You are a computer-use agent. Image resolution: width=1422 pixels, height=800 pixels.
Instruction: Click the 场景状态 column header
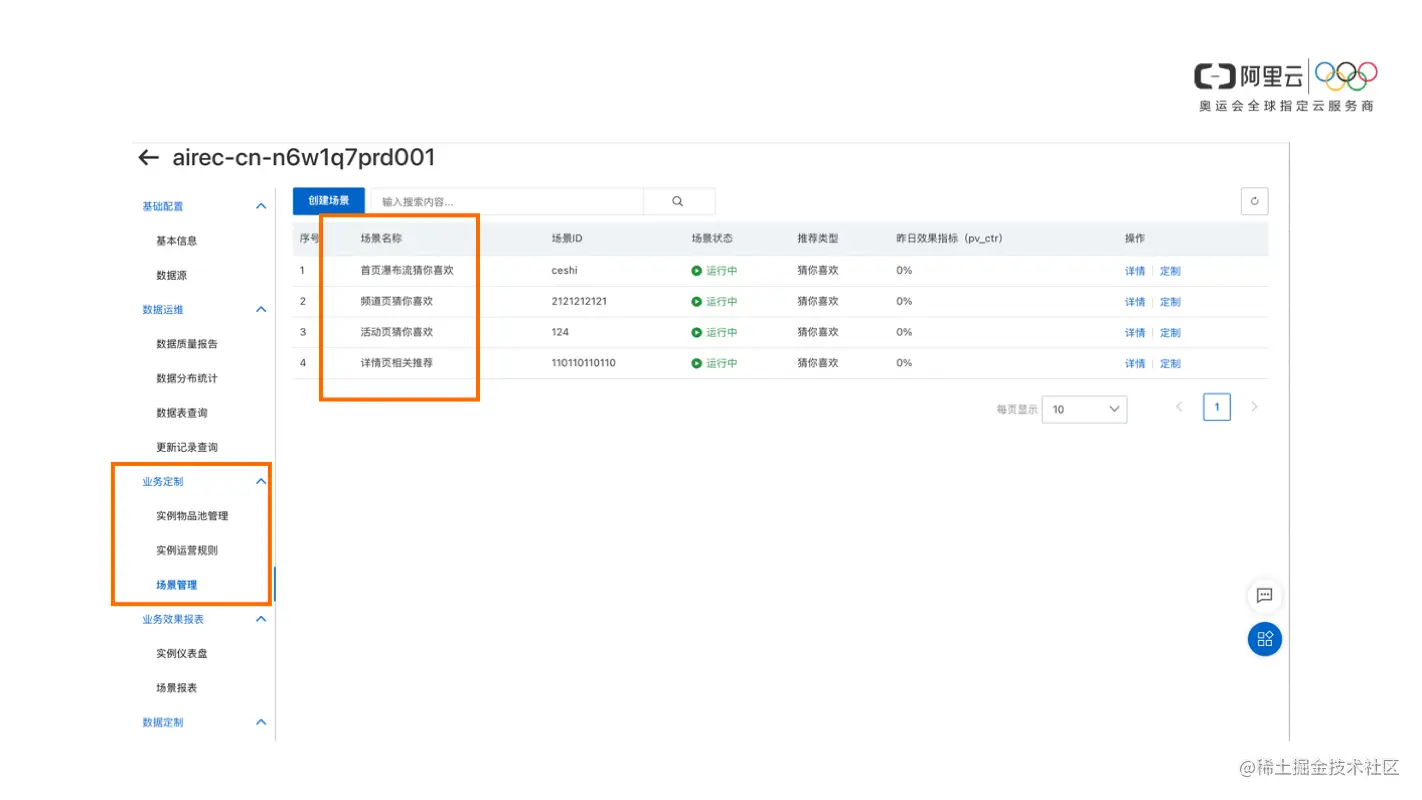(712, 239)
